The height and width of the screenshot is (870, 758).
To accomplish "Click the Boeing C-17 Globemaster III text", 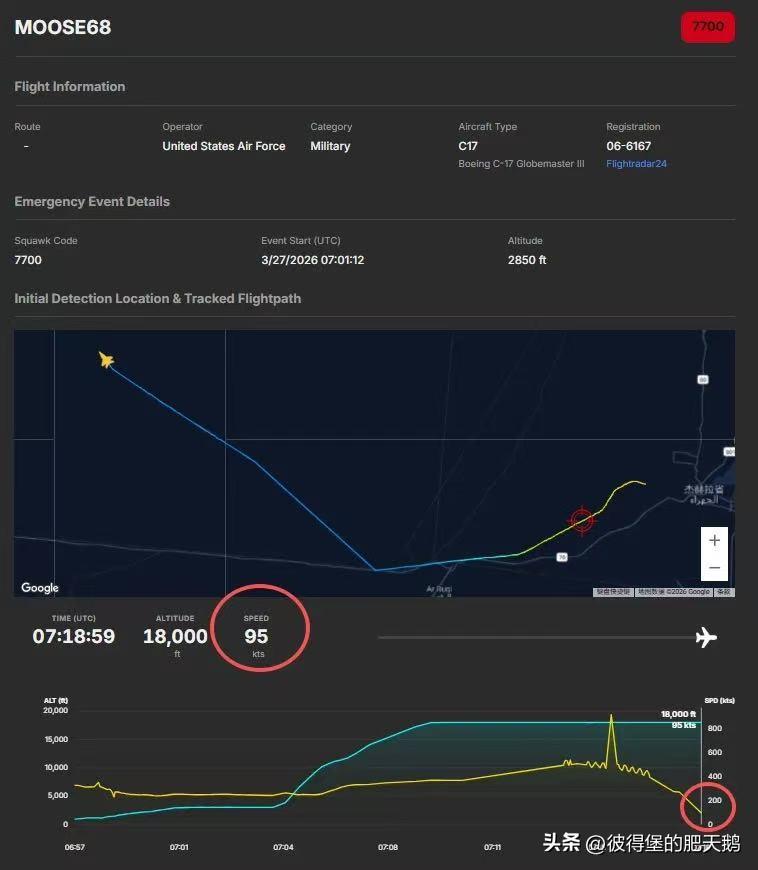I will click(521, 164).
